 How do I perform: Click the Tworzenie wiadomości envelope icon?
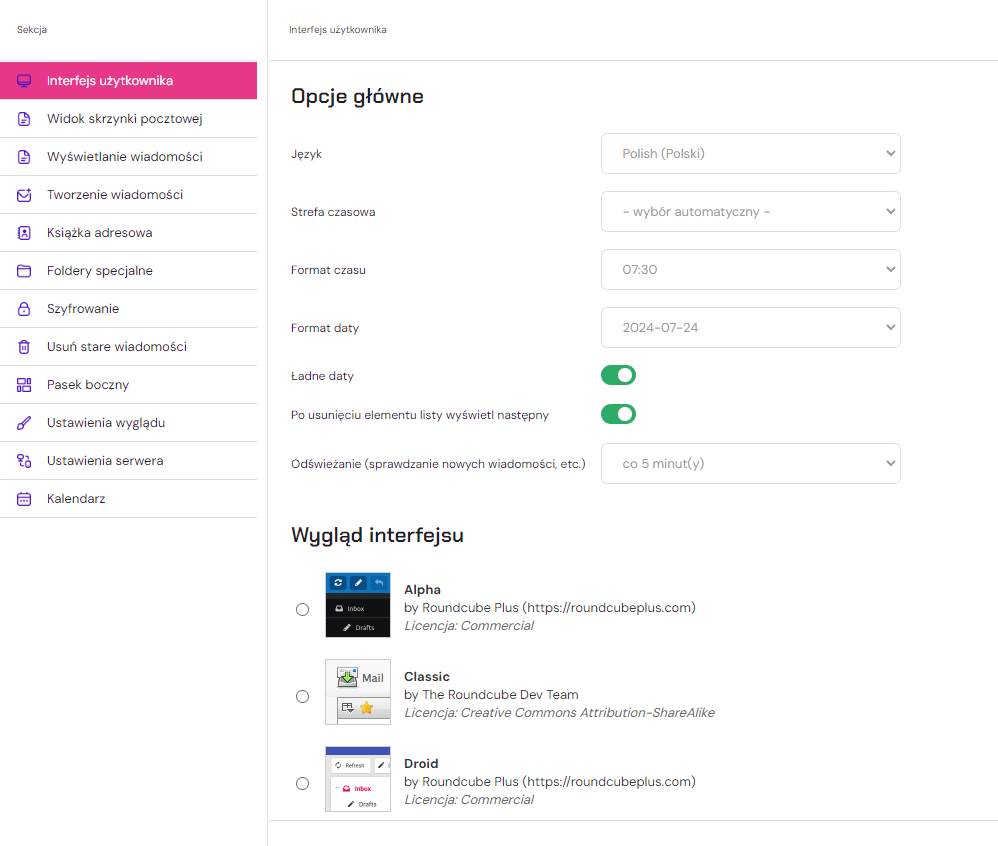(x=24, y=194)
